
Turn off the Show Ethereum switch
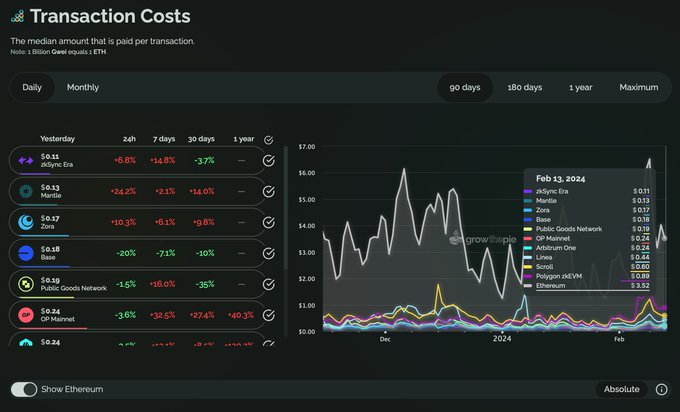pos(24,389)
